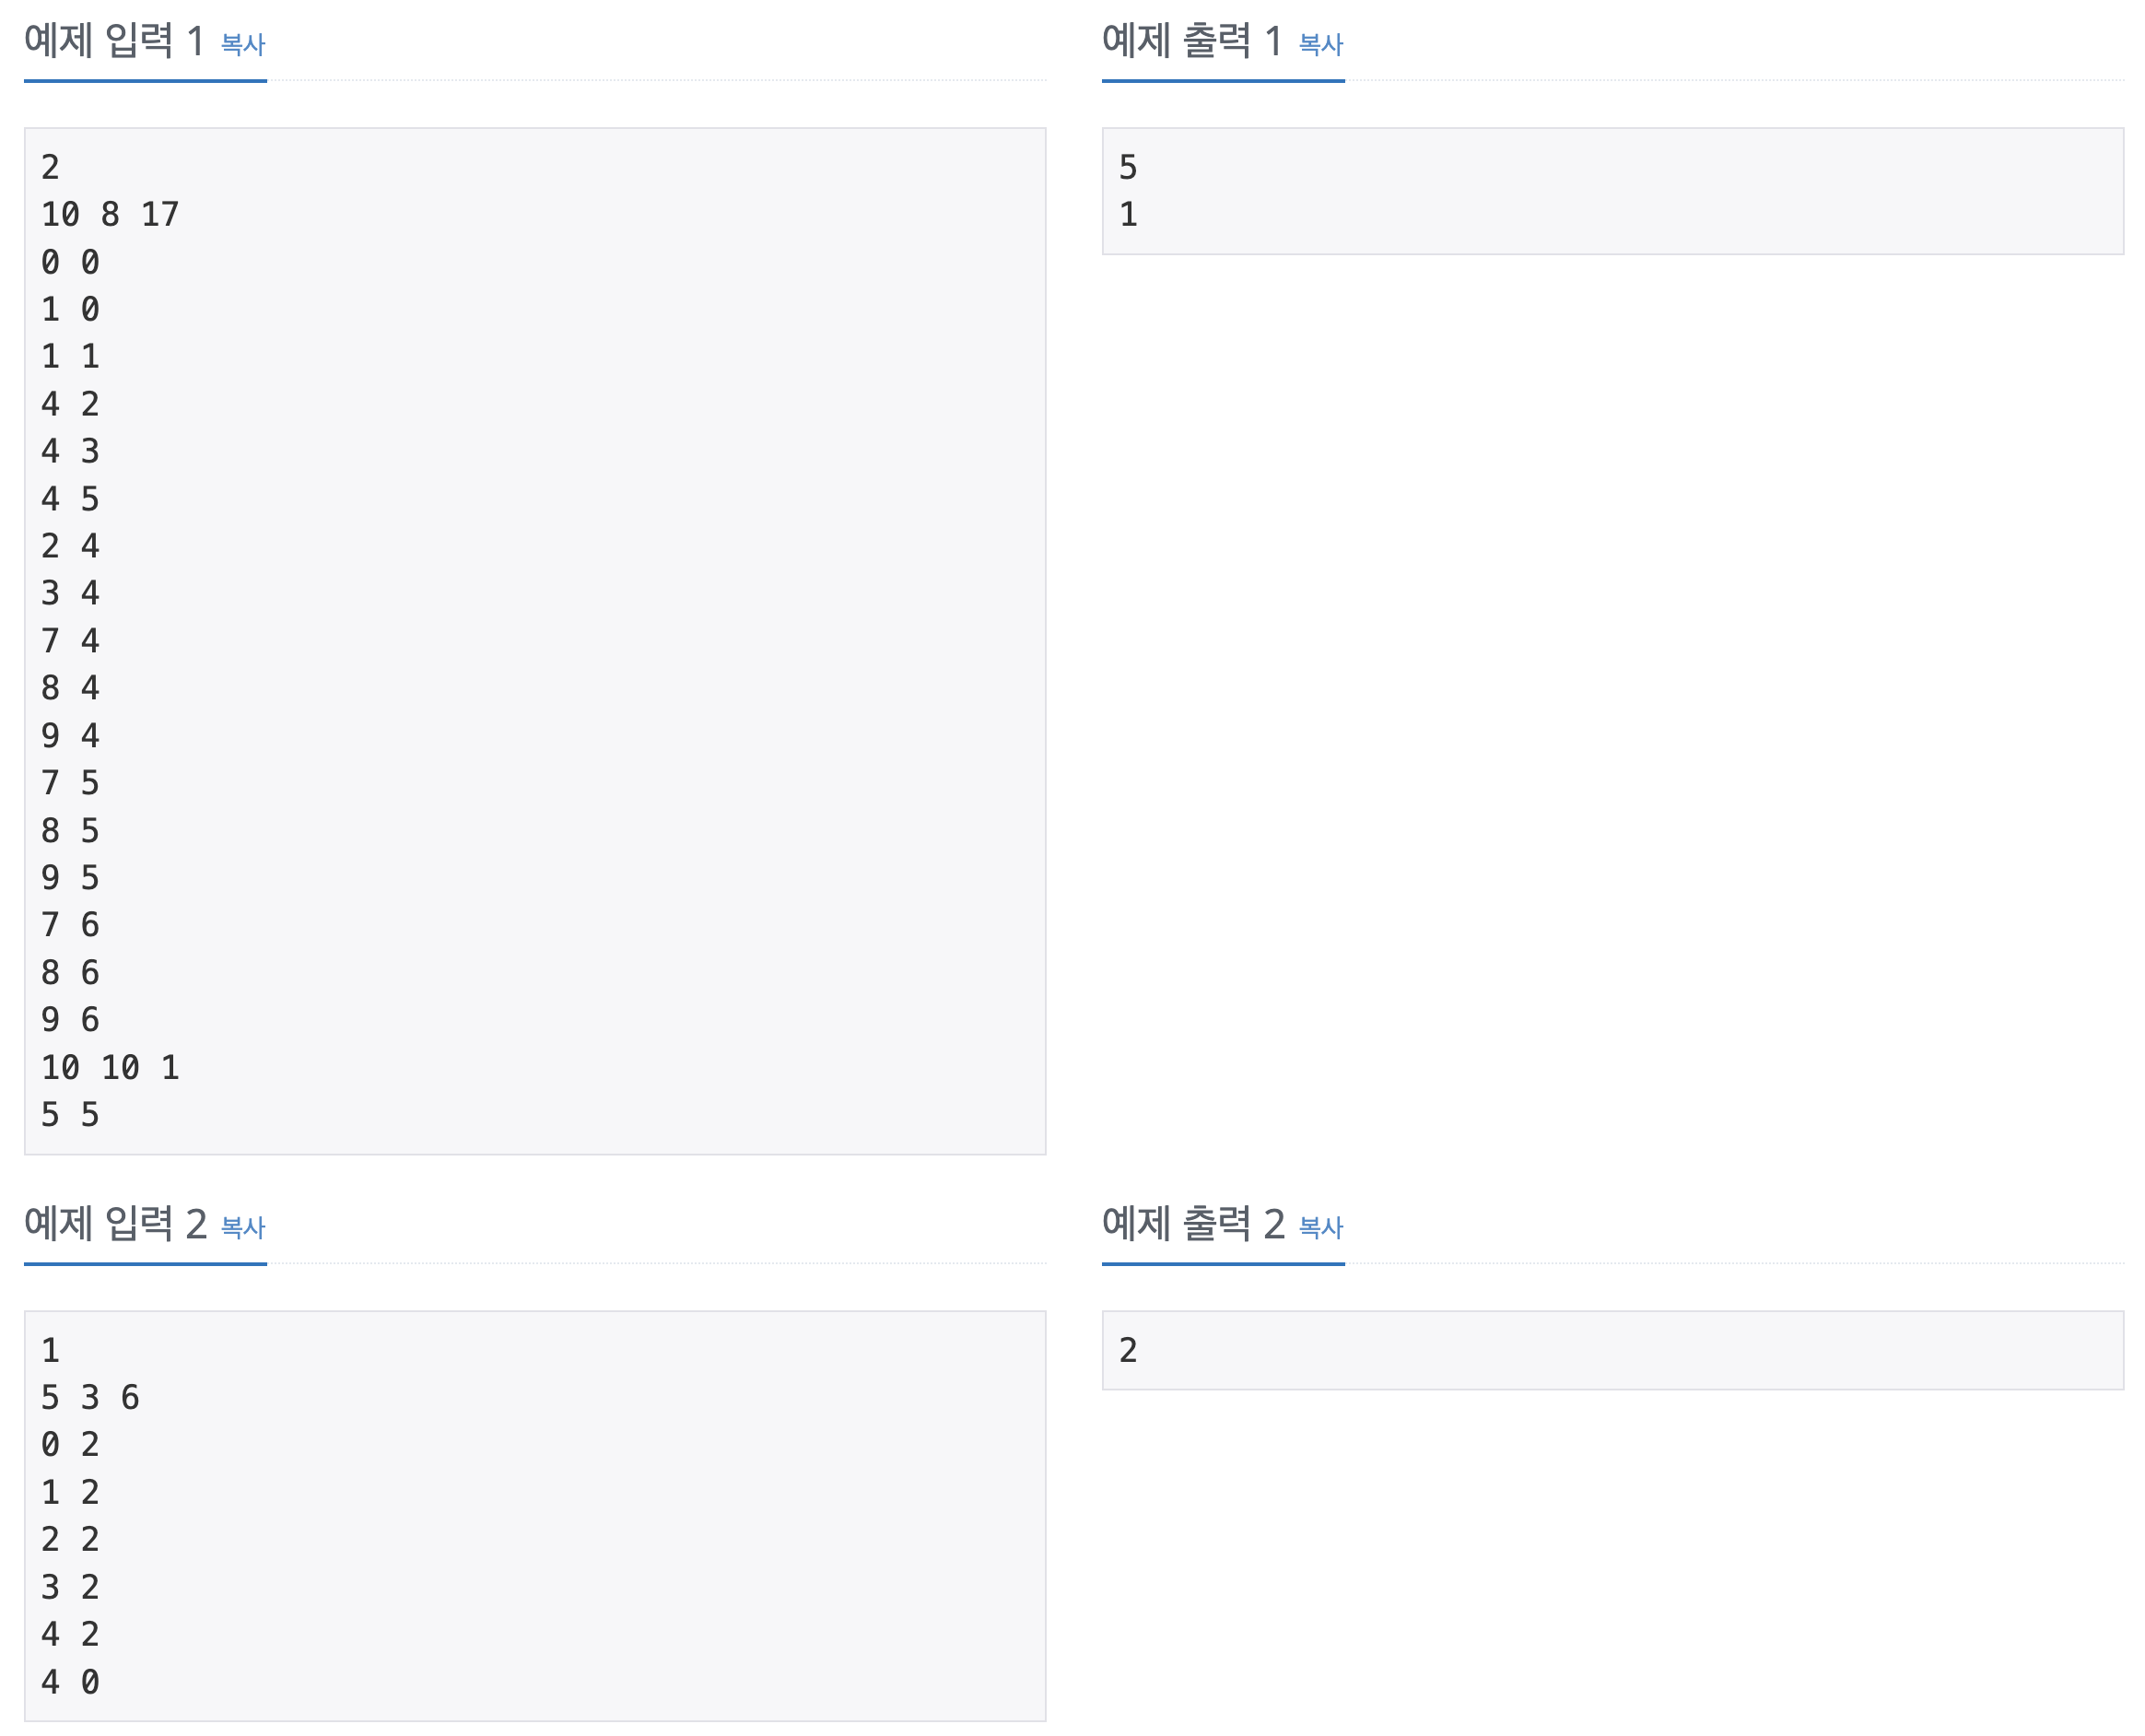The height and width of the screenshot is (1736, 2145).
Task: Click the last line "4 0" in input 2
Action: point(70,1681)
